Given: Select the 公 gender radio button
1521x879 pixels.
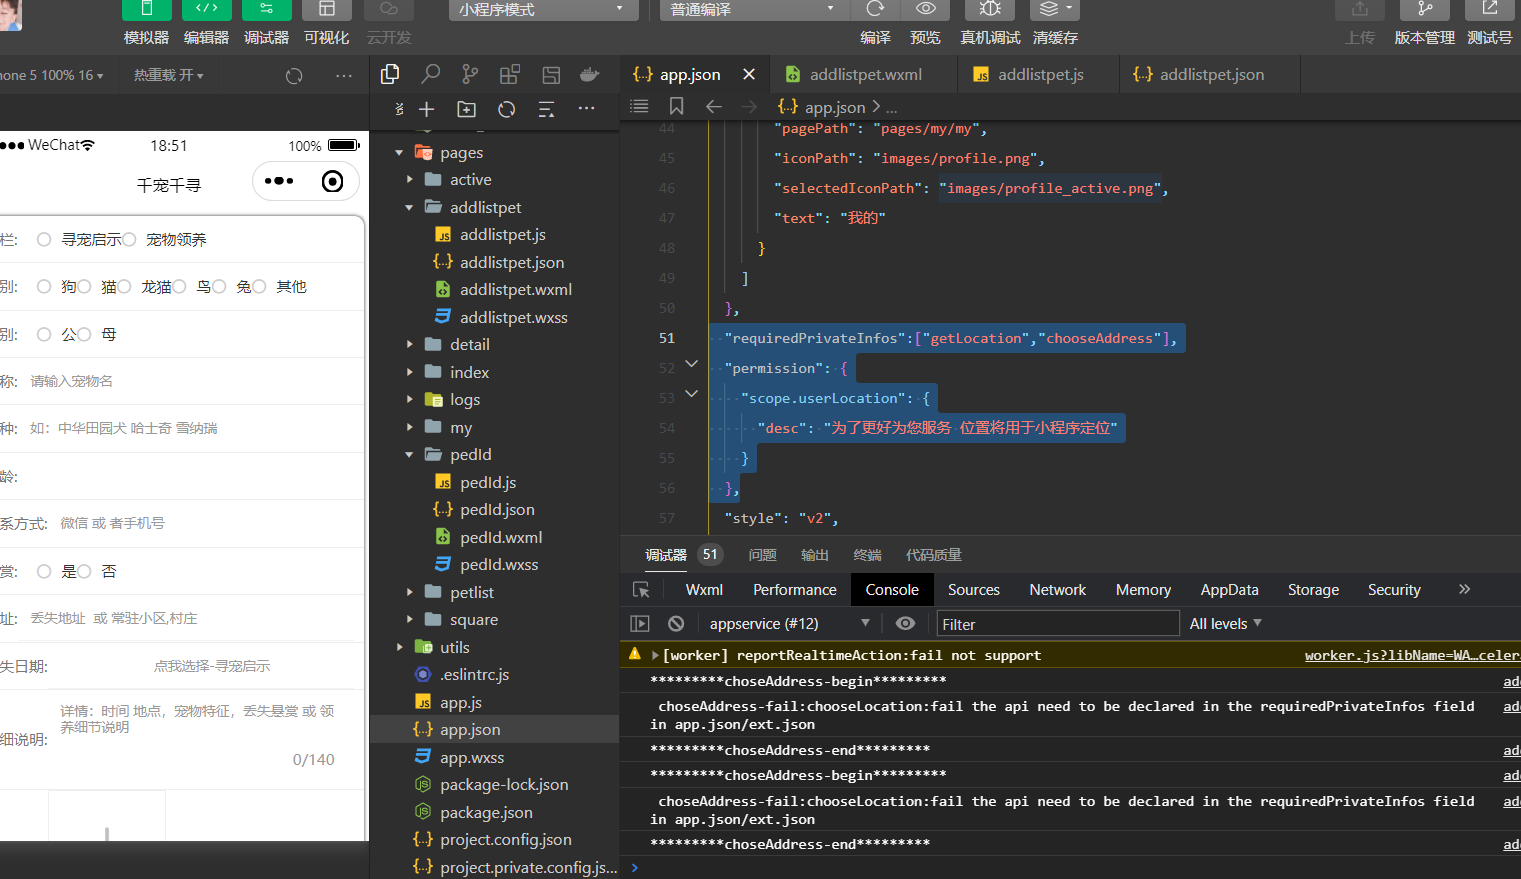Looking at the screenshot, I should click(44, 334).
